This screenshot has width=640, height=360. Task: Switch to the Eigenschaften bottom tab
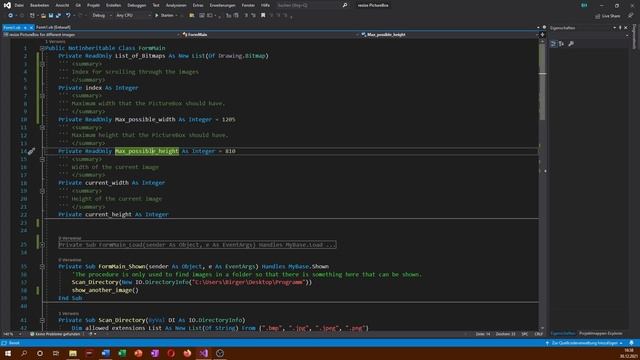(562, 333)
